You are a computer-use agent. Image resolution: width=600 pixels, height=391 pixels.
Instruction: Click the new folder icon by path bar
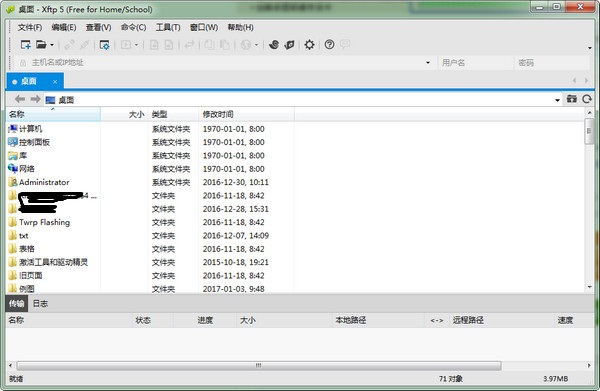pos(572,99)
